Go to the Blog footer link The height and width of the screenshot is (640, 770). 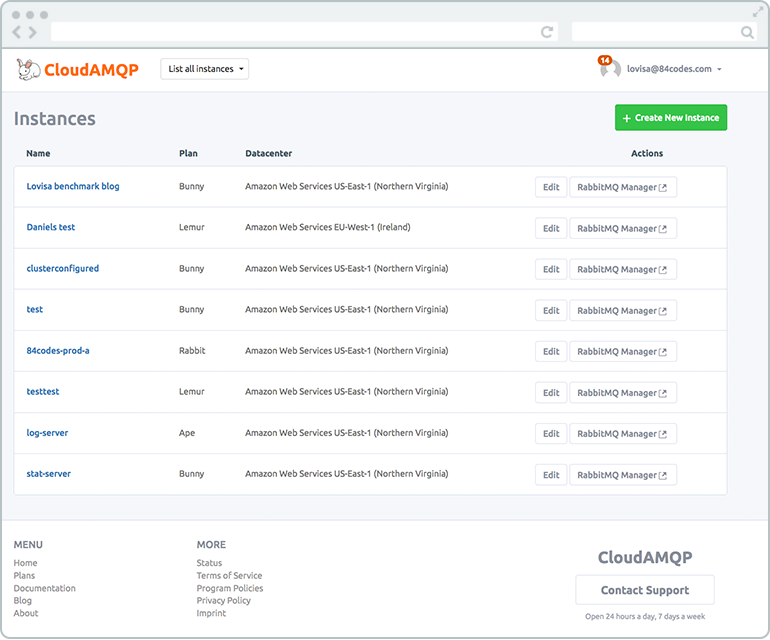point(23,601)
